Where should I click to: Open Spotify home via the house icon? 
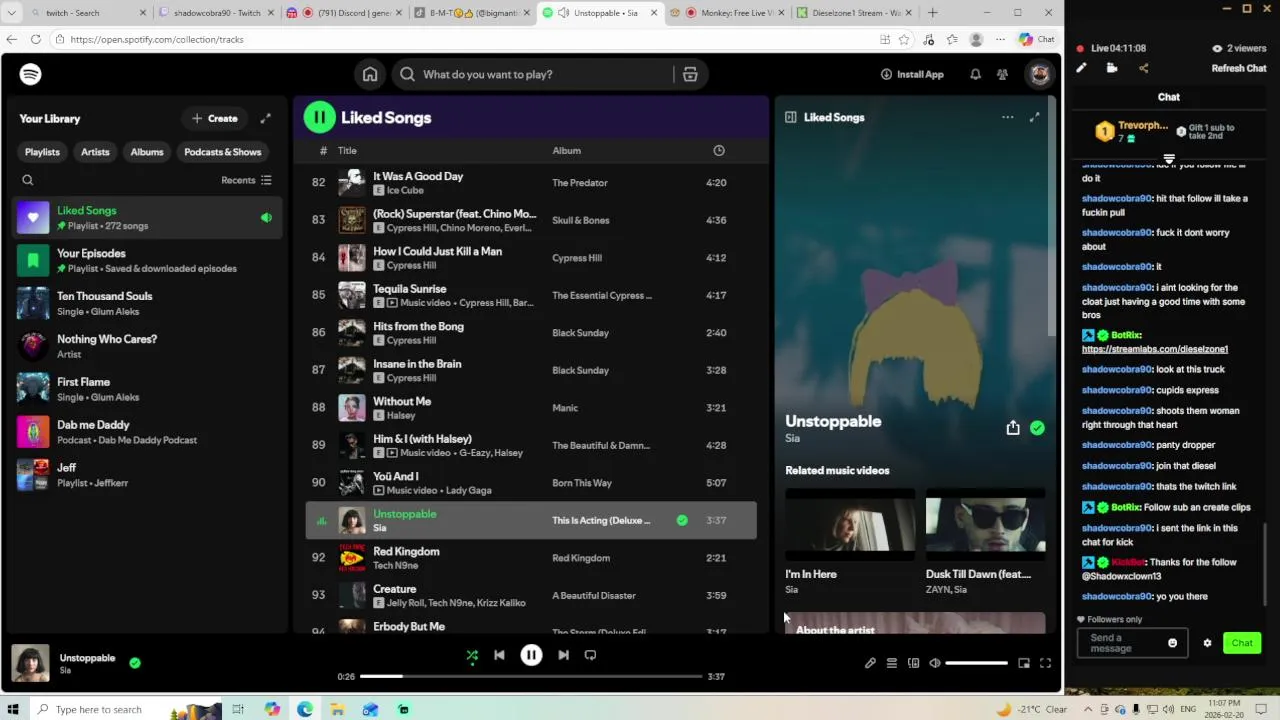[370, 74]
